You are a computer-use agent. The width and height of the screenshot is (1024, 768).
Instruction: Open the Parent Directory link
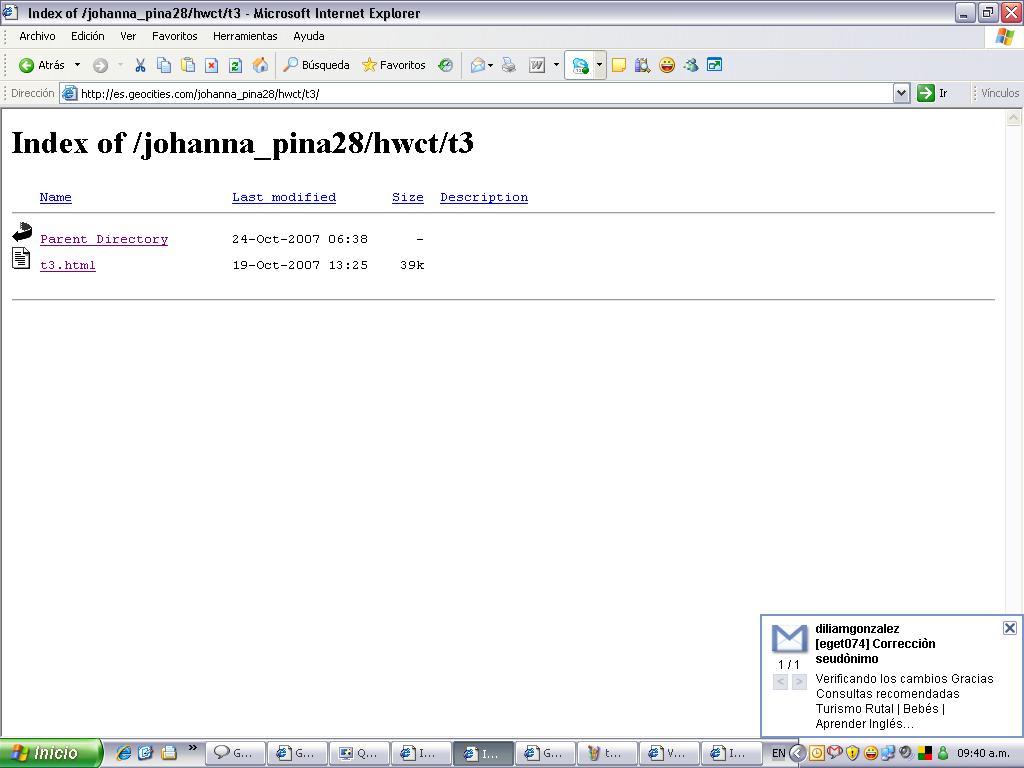coord(104,239)
